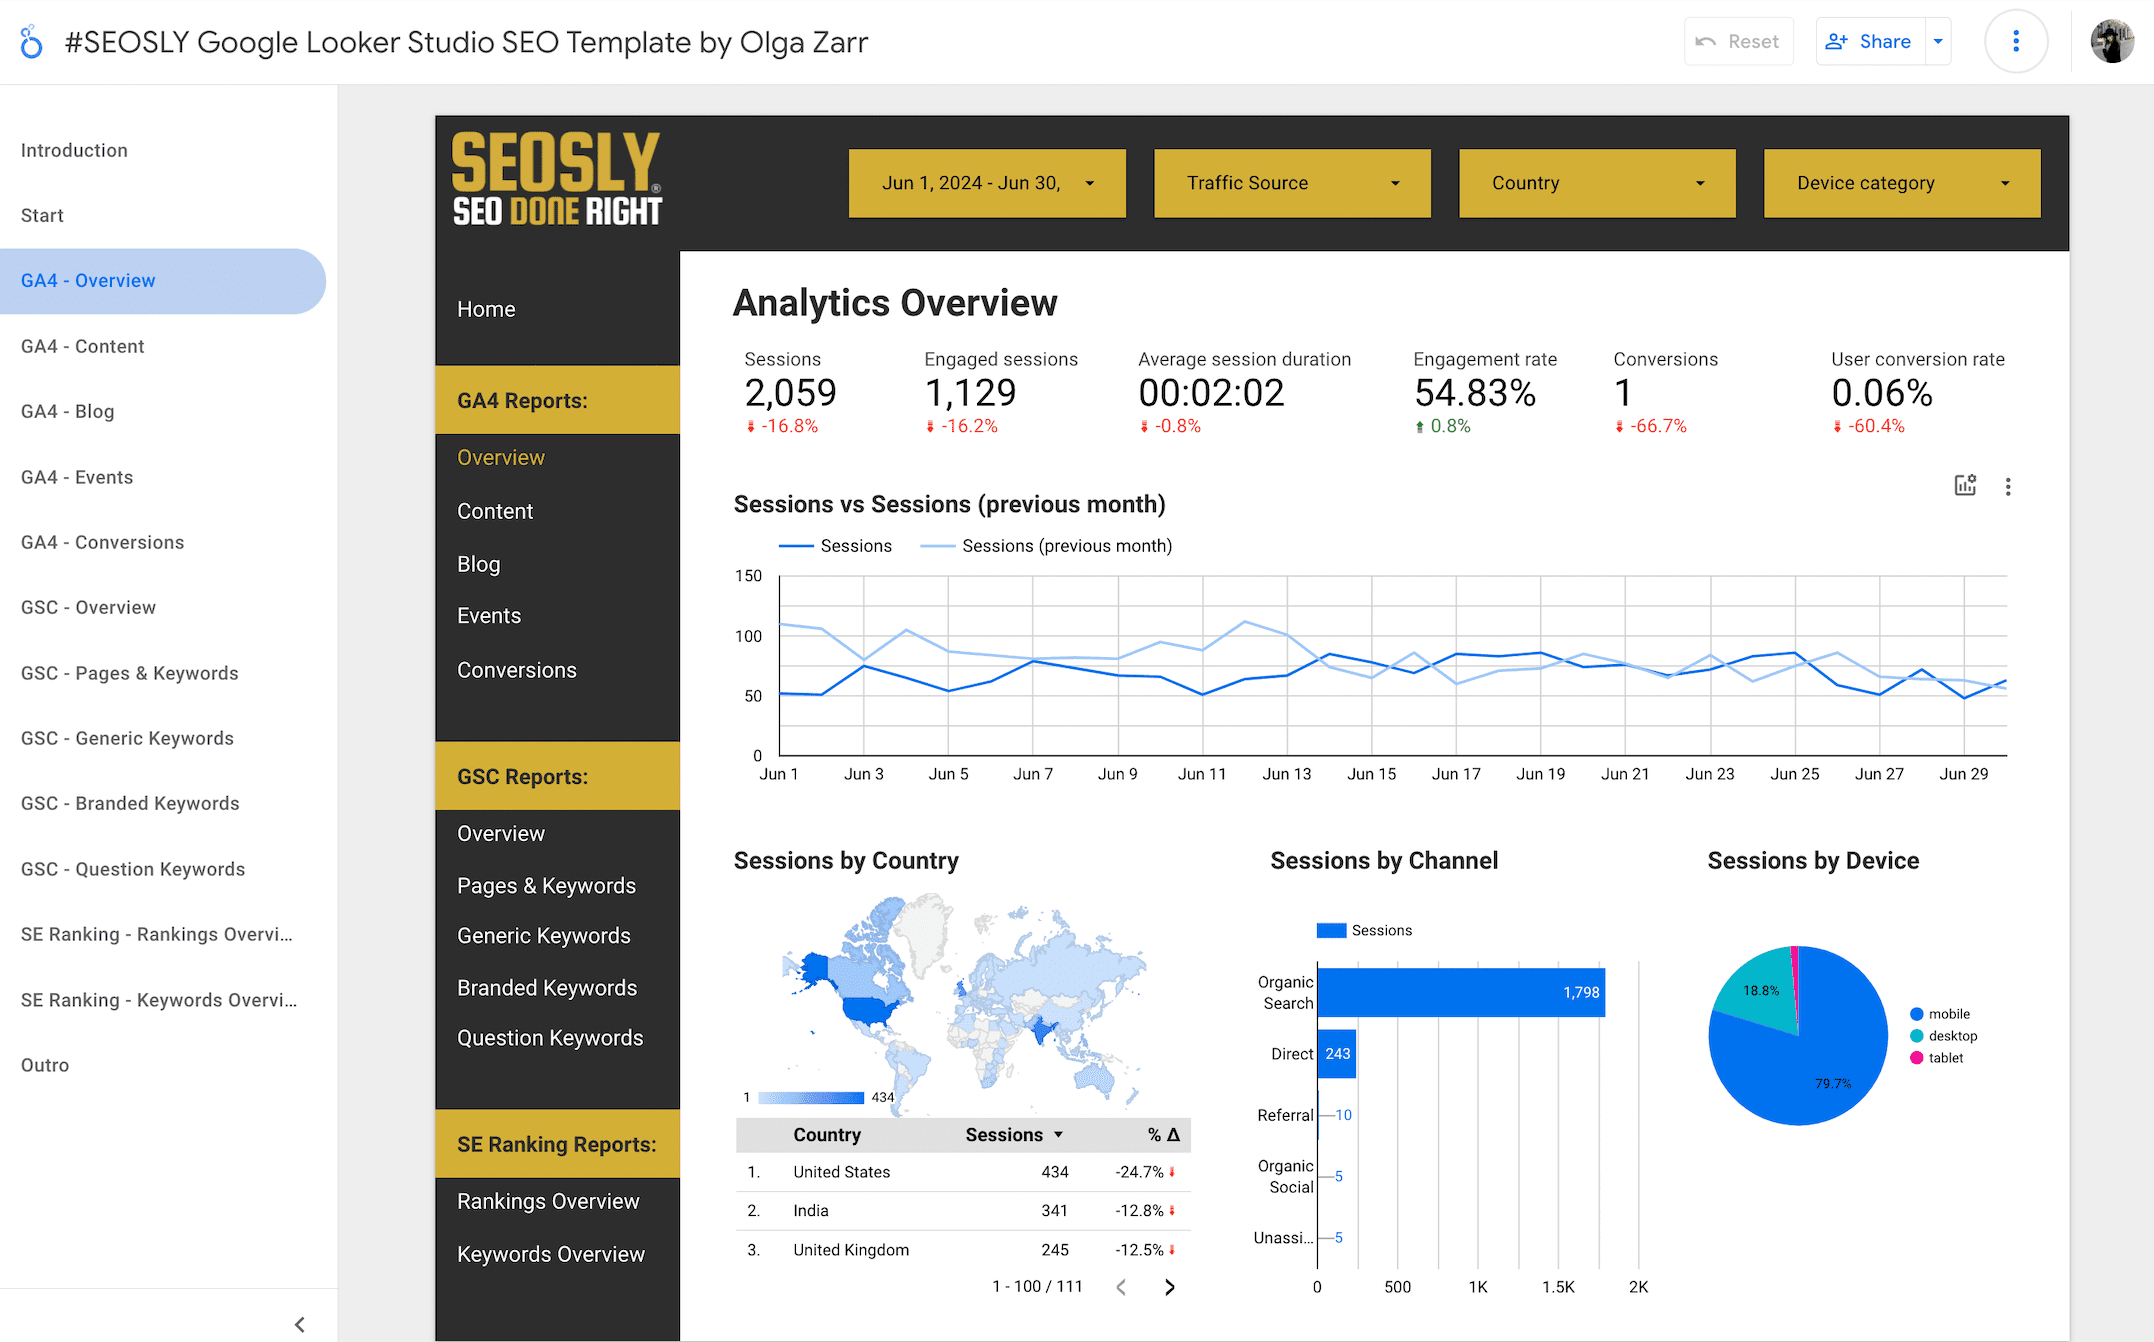The image size is (2154, 1342).
Task: Click the United Kingdom table row
Action: pyautogui.click(x=963, y=1250)
